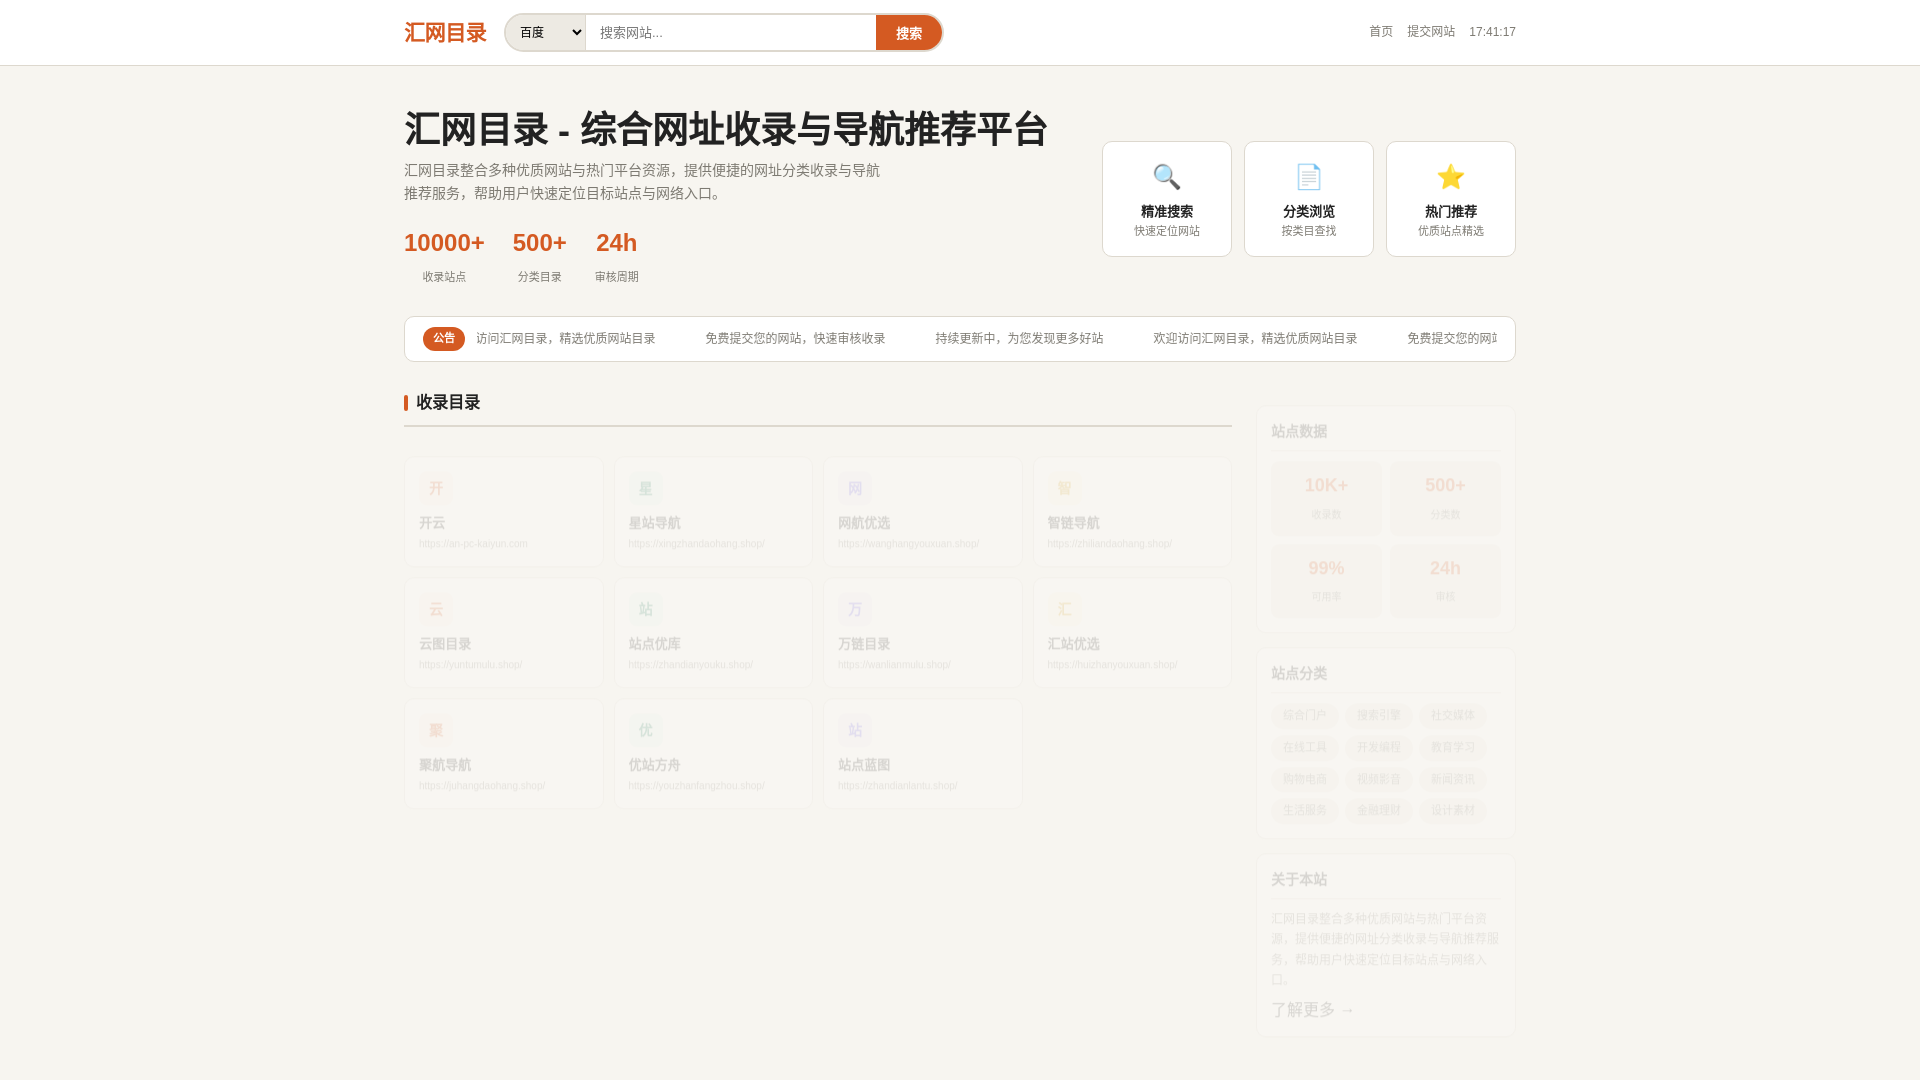The image size is (1920, 1080).
Task: Click the 精准搜索 card title
Action: click(1167, 212)
